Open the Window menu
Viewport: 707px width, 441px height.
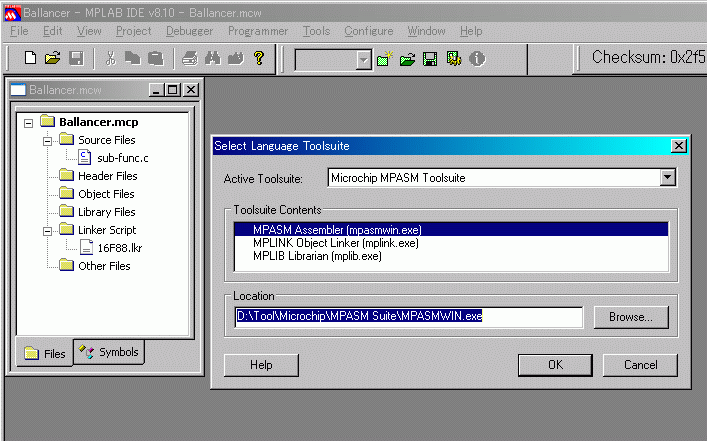tap(427, 31)
